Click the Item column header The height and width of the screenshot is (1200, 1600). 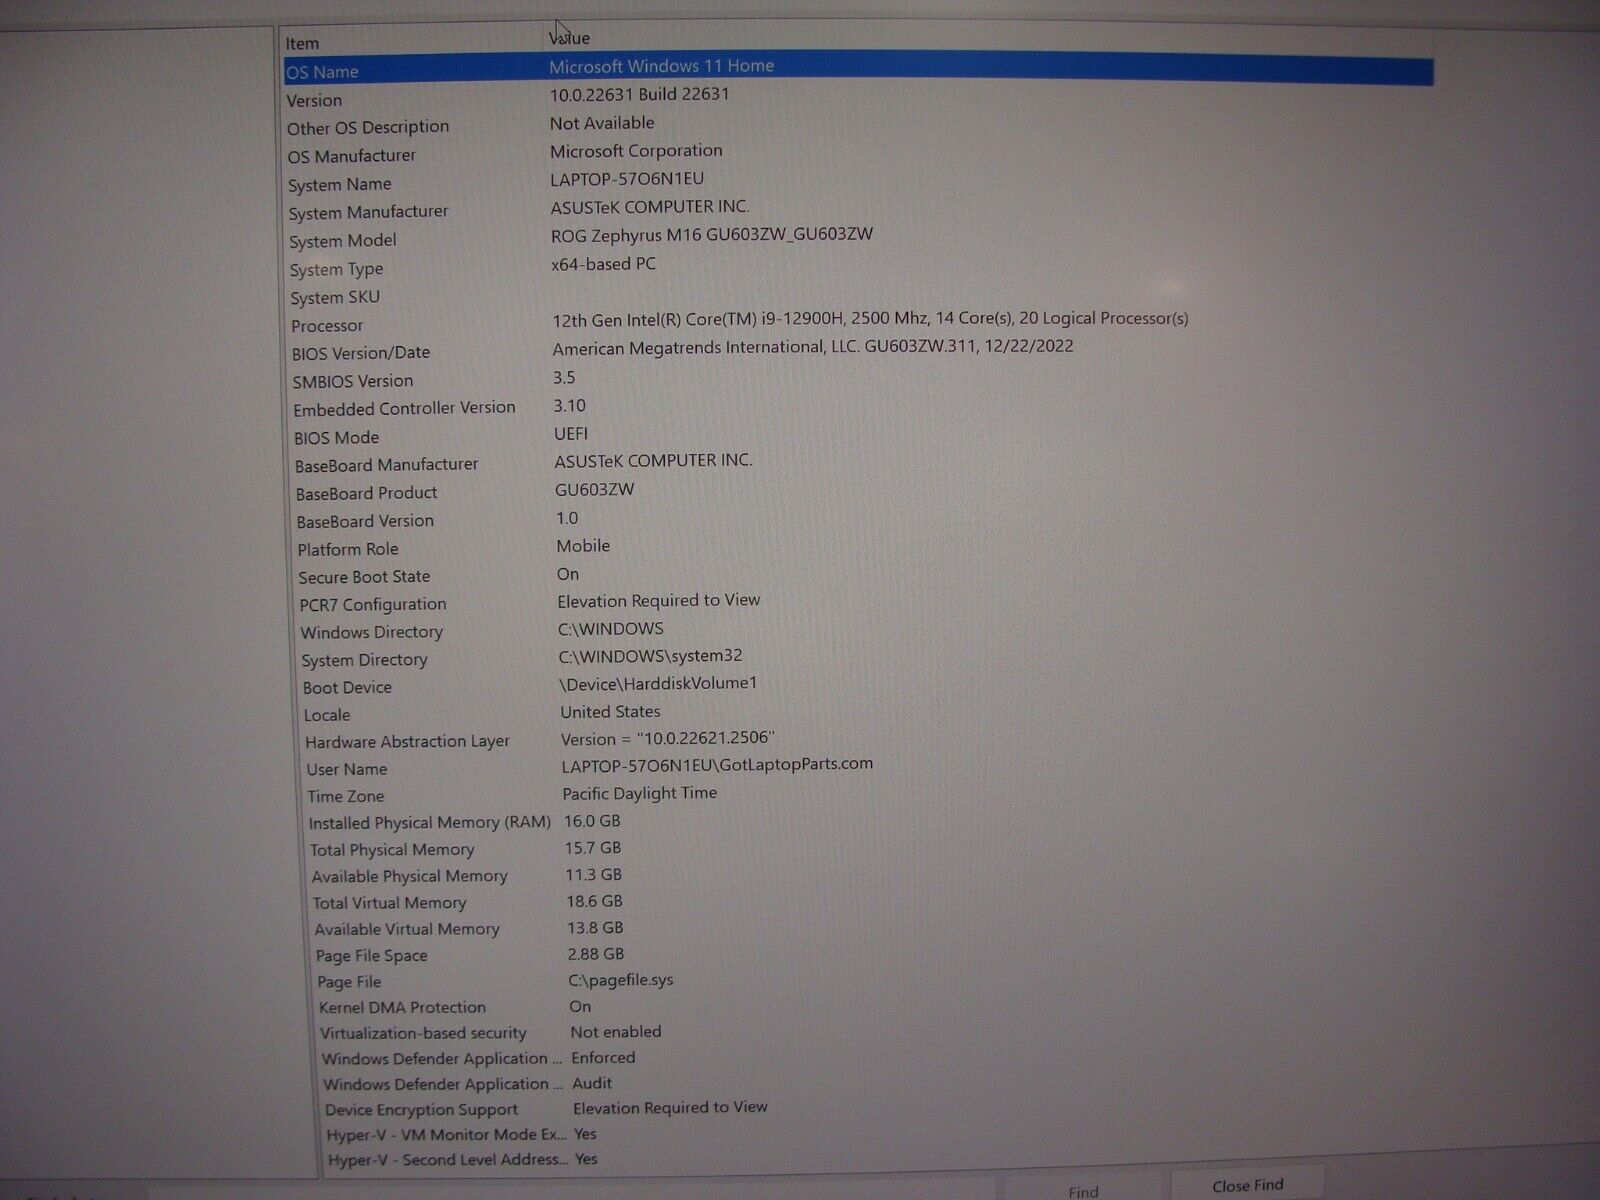pyautogui.click(x=411, y=43)
